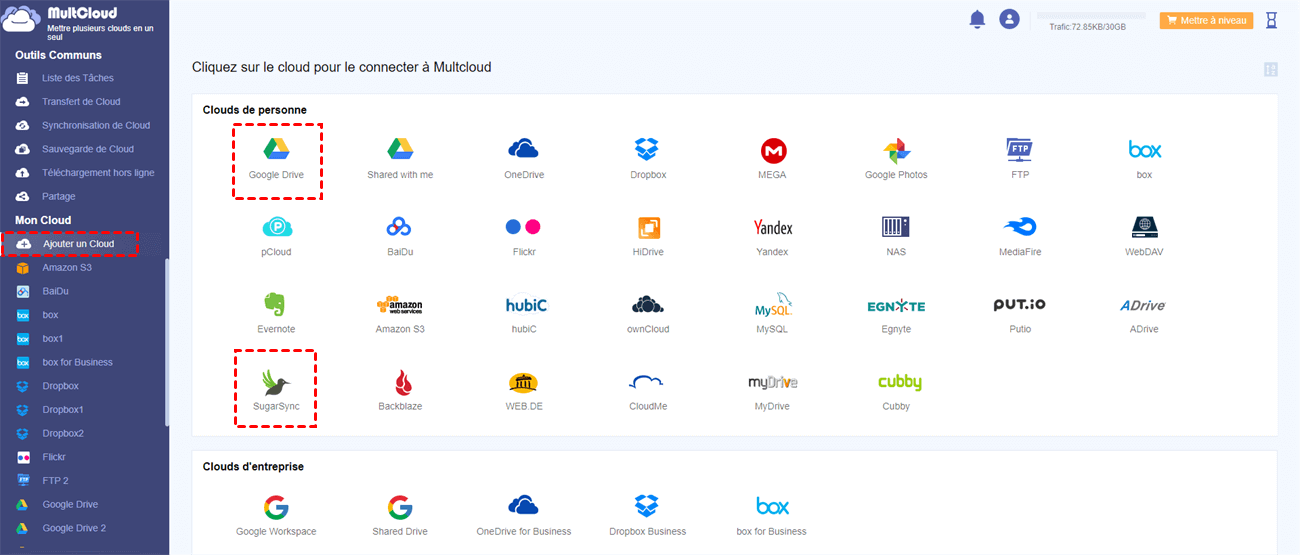Image resolution: width=1300 pixels, height=555 pixels.
Task: Choose the box personal cloud icon
Action: pyautogui.click(x=1144, y=150)
